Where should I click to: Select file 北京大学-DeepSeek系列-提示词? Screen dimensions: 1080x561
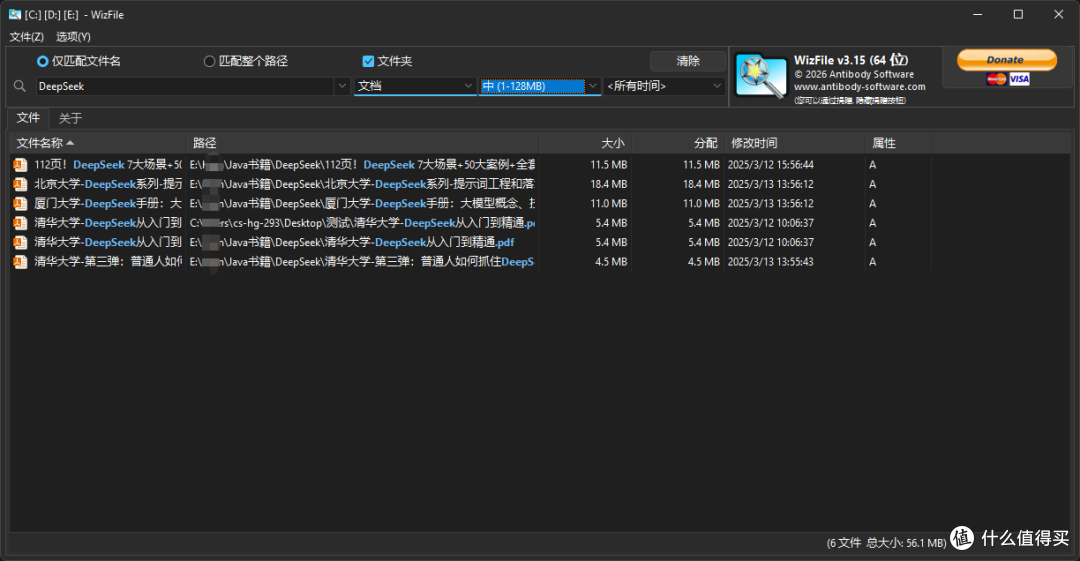[x=108, y=184]
